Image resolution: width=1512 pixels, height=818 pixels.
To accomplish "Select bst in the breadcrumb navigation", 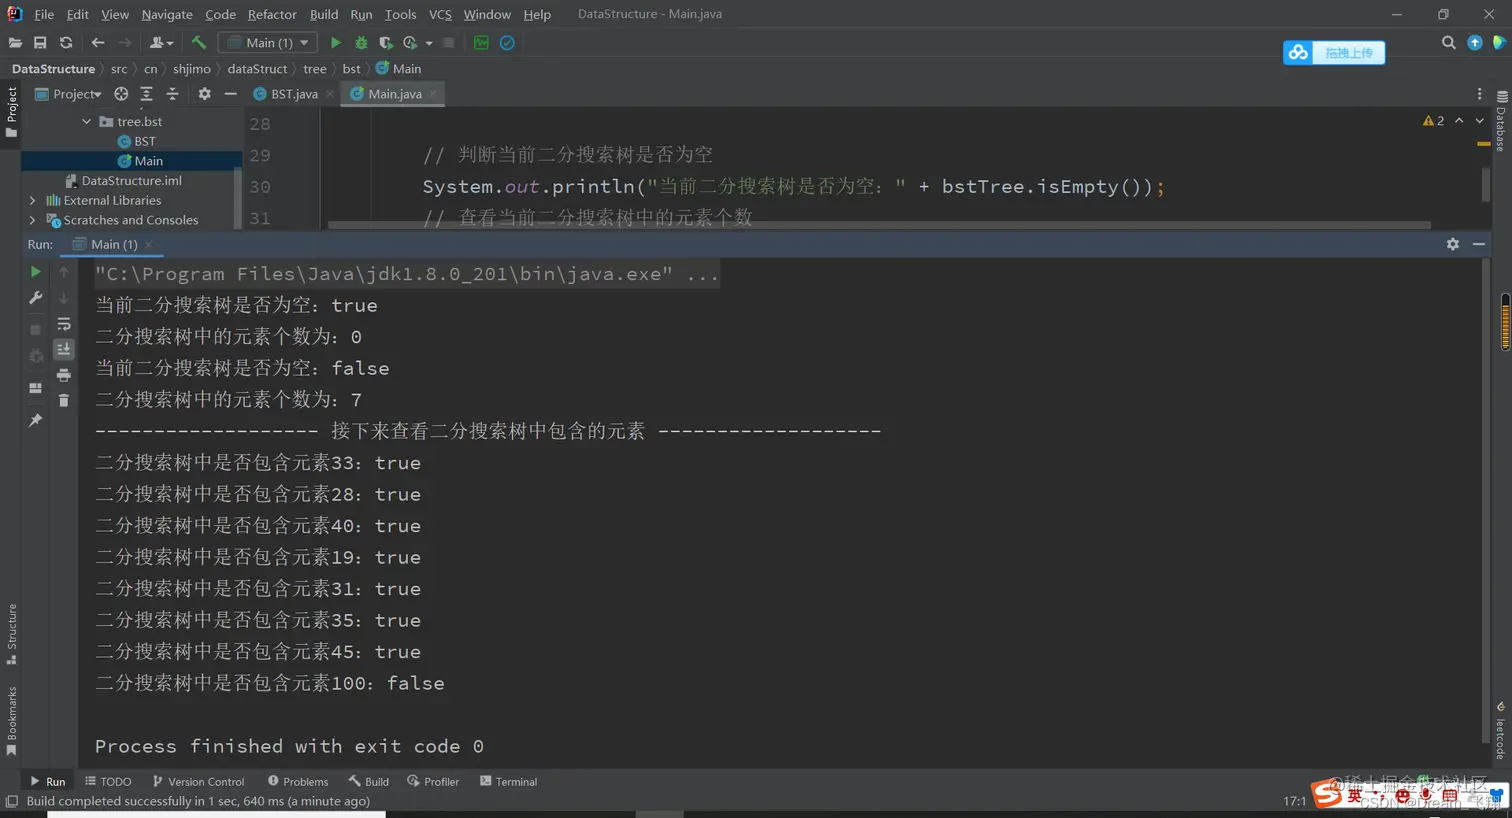I will pos(351,69).
